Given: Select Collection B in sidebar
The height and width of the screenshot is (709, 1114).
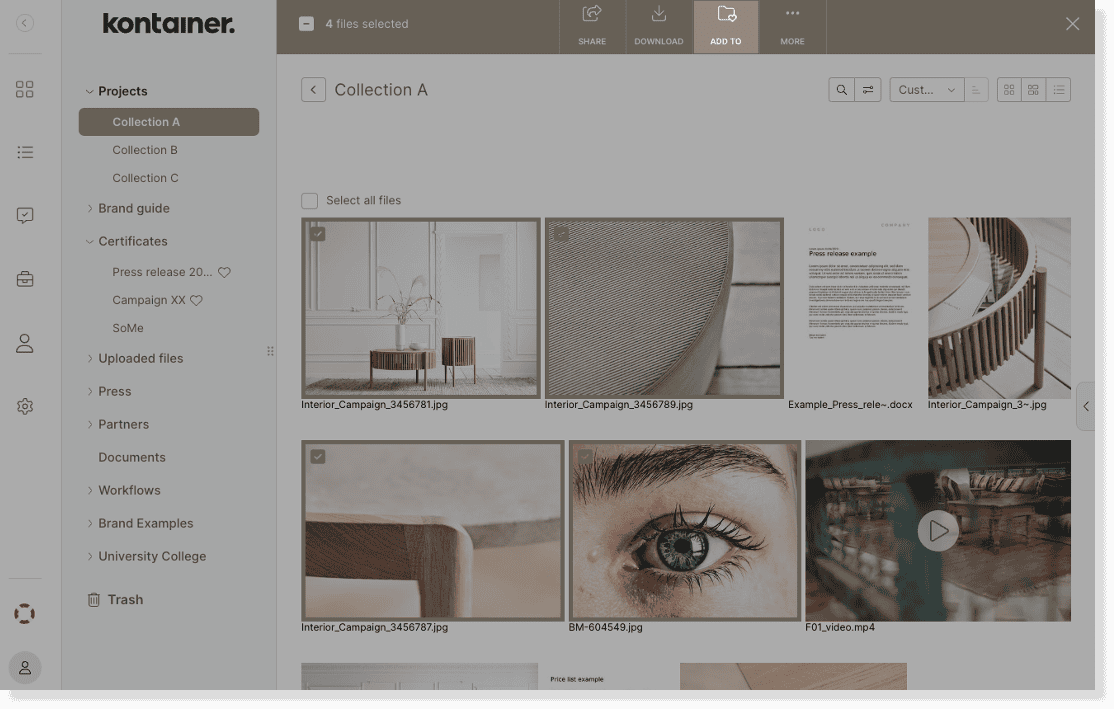Looking at the screenshot, I should pos(145,150).
